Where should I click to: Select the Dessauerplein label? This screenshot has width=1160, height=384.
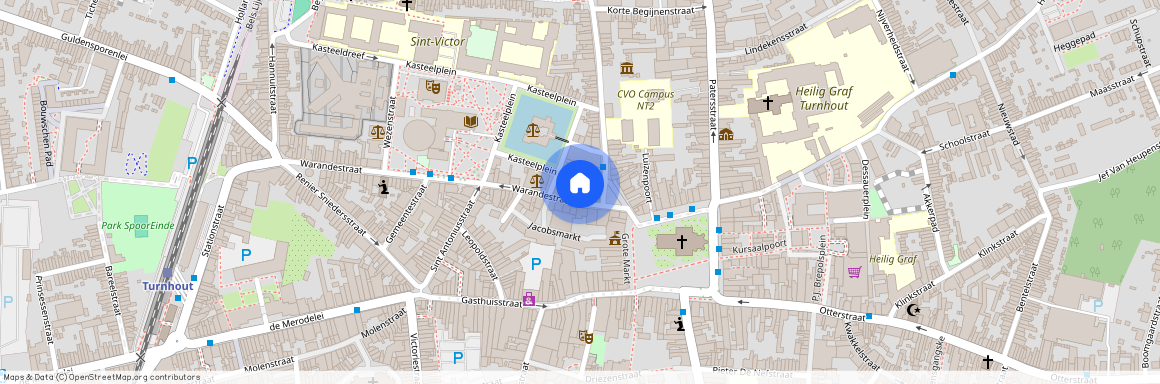866,190
